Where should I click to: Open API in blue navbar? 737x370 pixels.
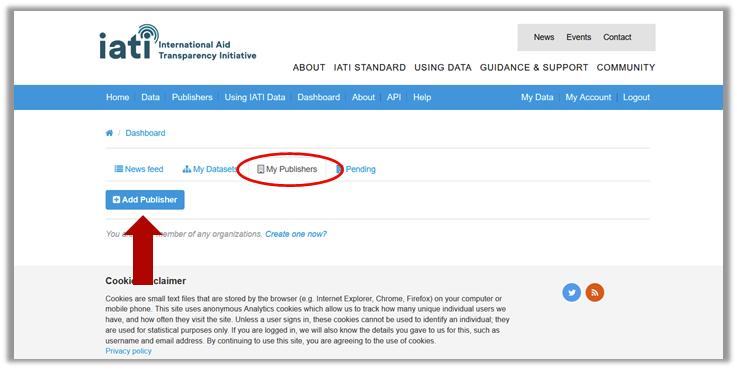tap(394, 97)
